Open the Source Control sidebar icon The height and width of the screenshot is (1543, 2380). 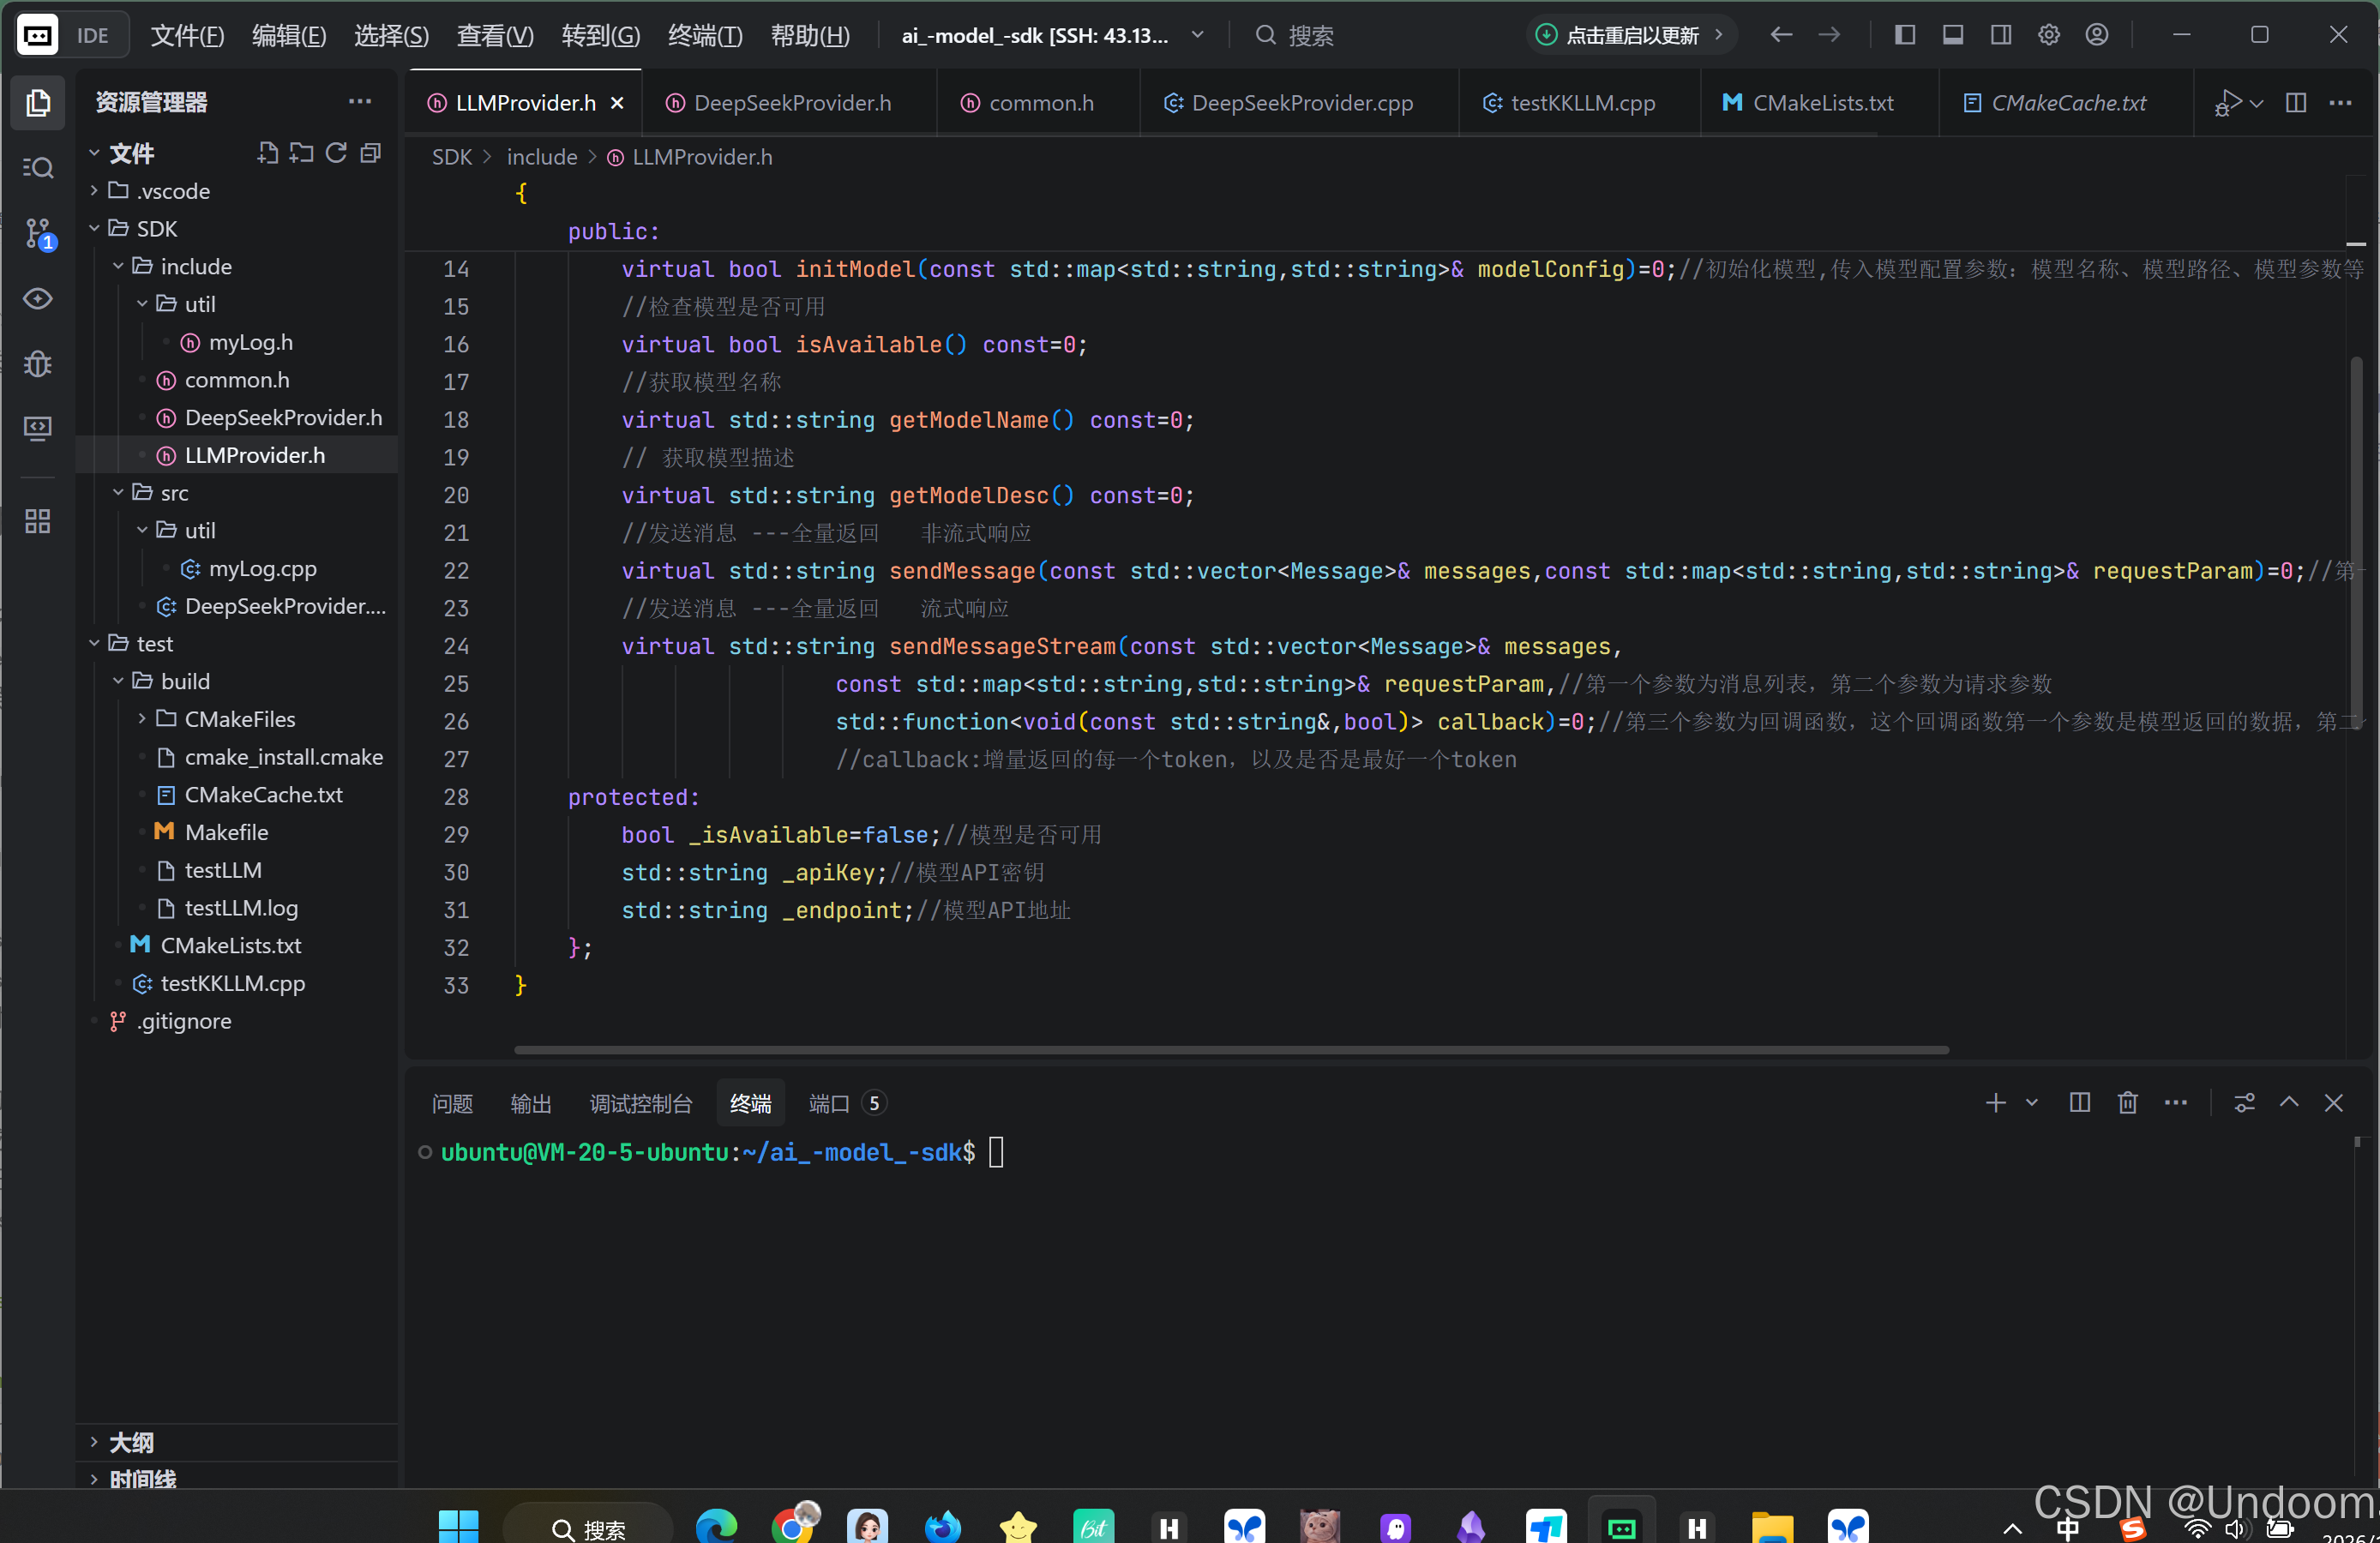(38, 233)
